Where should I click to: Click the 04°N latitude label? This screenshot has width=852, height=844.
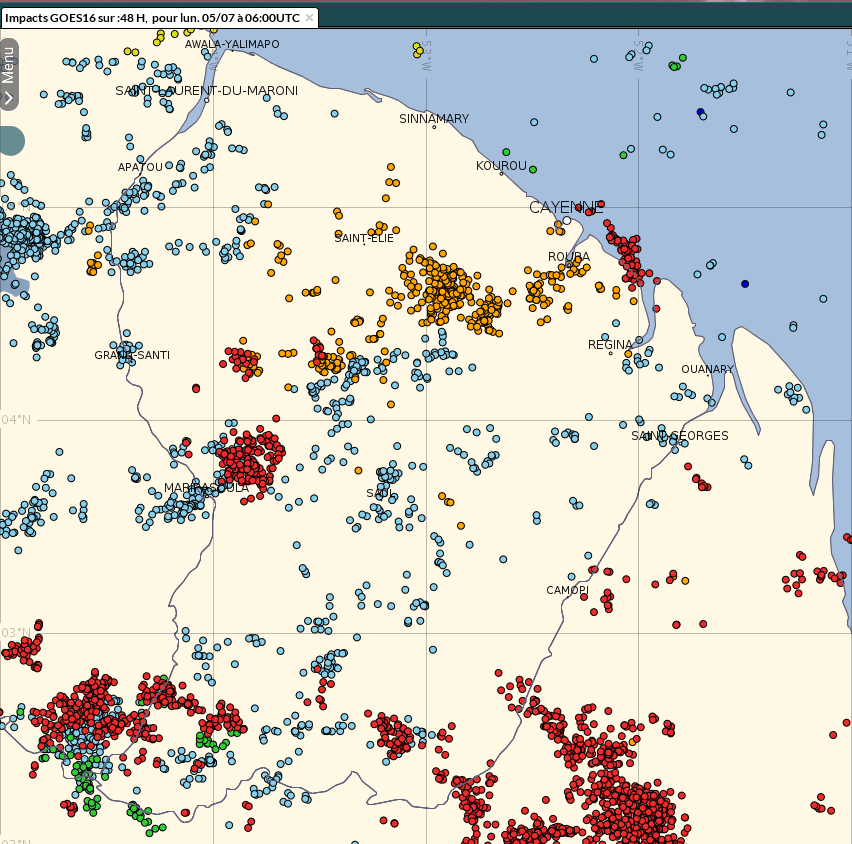click(x=16, y=420)
